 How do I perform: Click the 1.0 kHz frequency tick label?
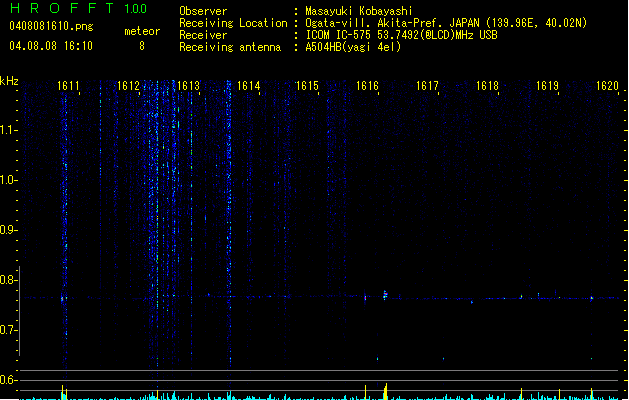tap(9, 180)
